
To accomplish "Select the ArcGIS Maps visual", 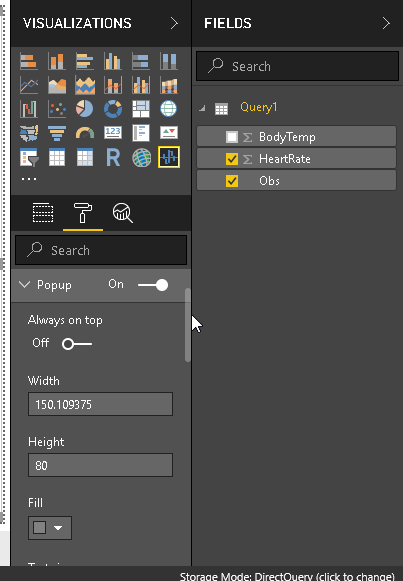I will pos(141,157).
